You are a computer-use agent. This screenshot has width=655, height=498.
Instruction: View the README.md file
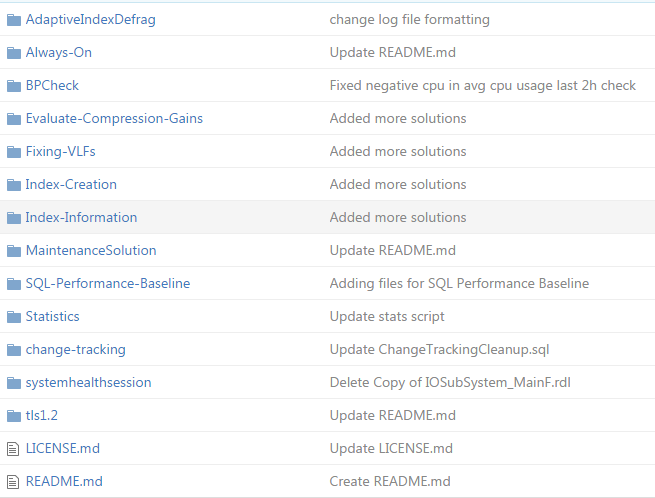(x=64, y=482)
